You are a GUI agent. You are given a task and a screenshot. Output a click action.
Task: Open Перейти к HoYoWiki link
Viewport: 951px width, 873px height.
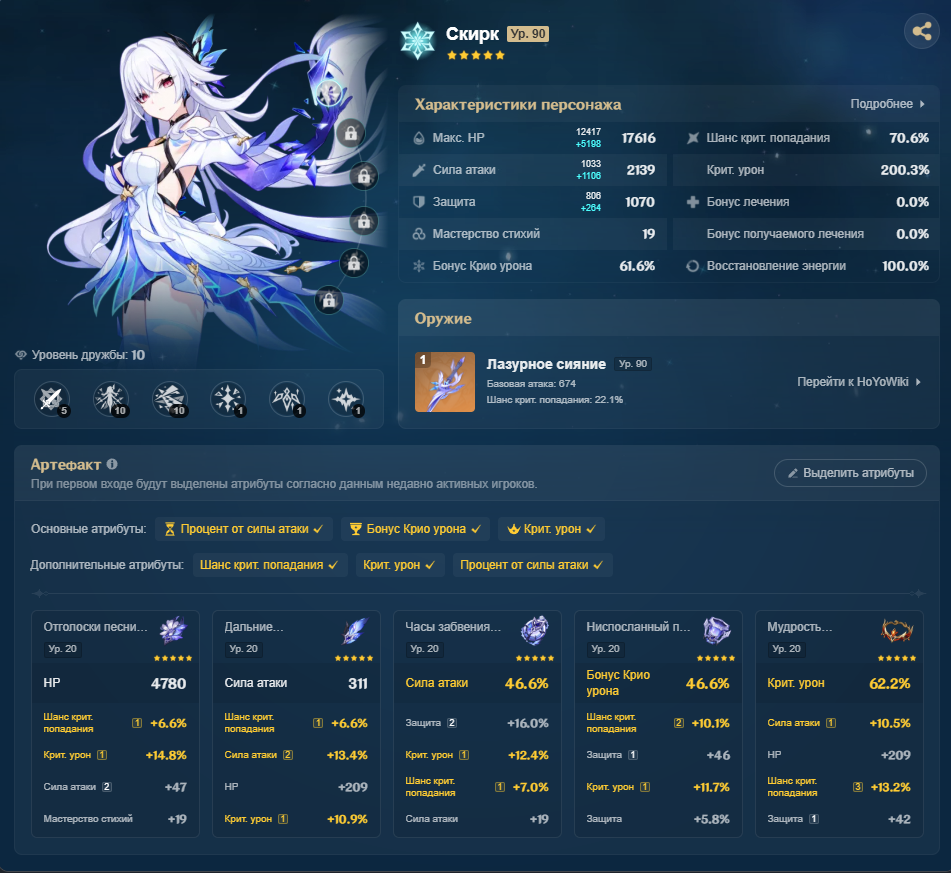pyautogui.click(x=859, y=382)
